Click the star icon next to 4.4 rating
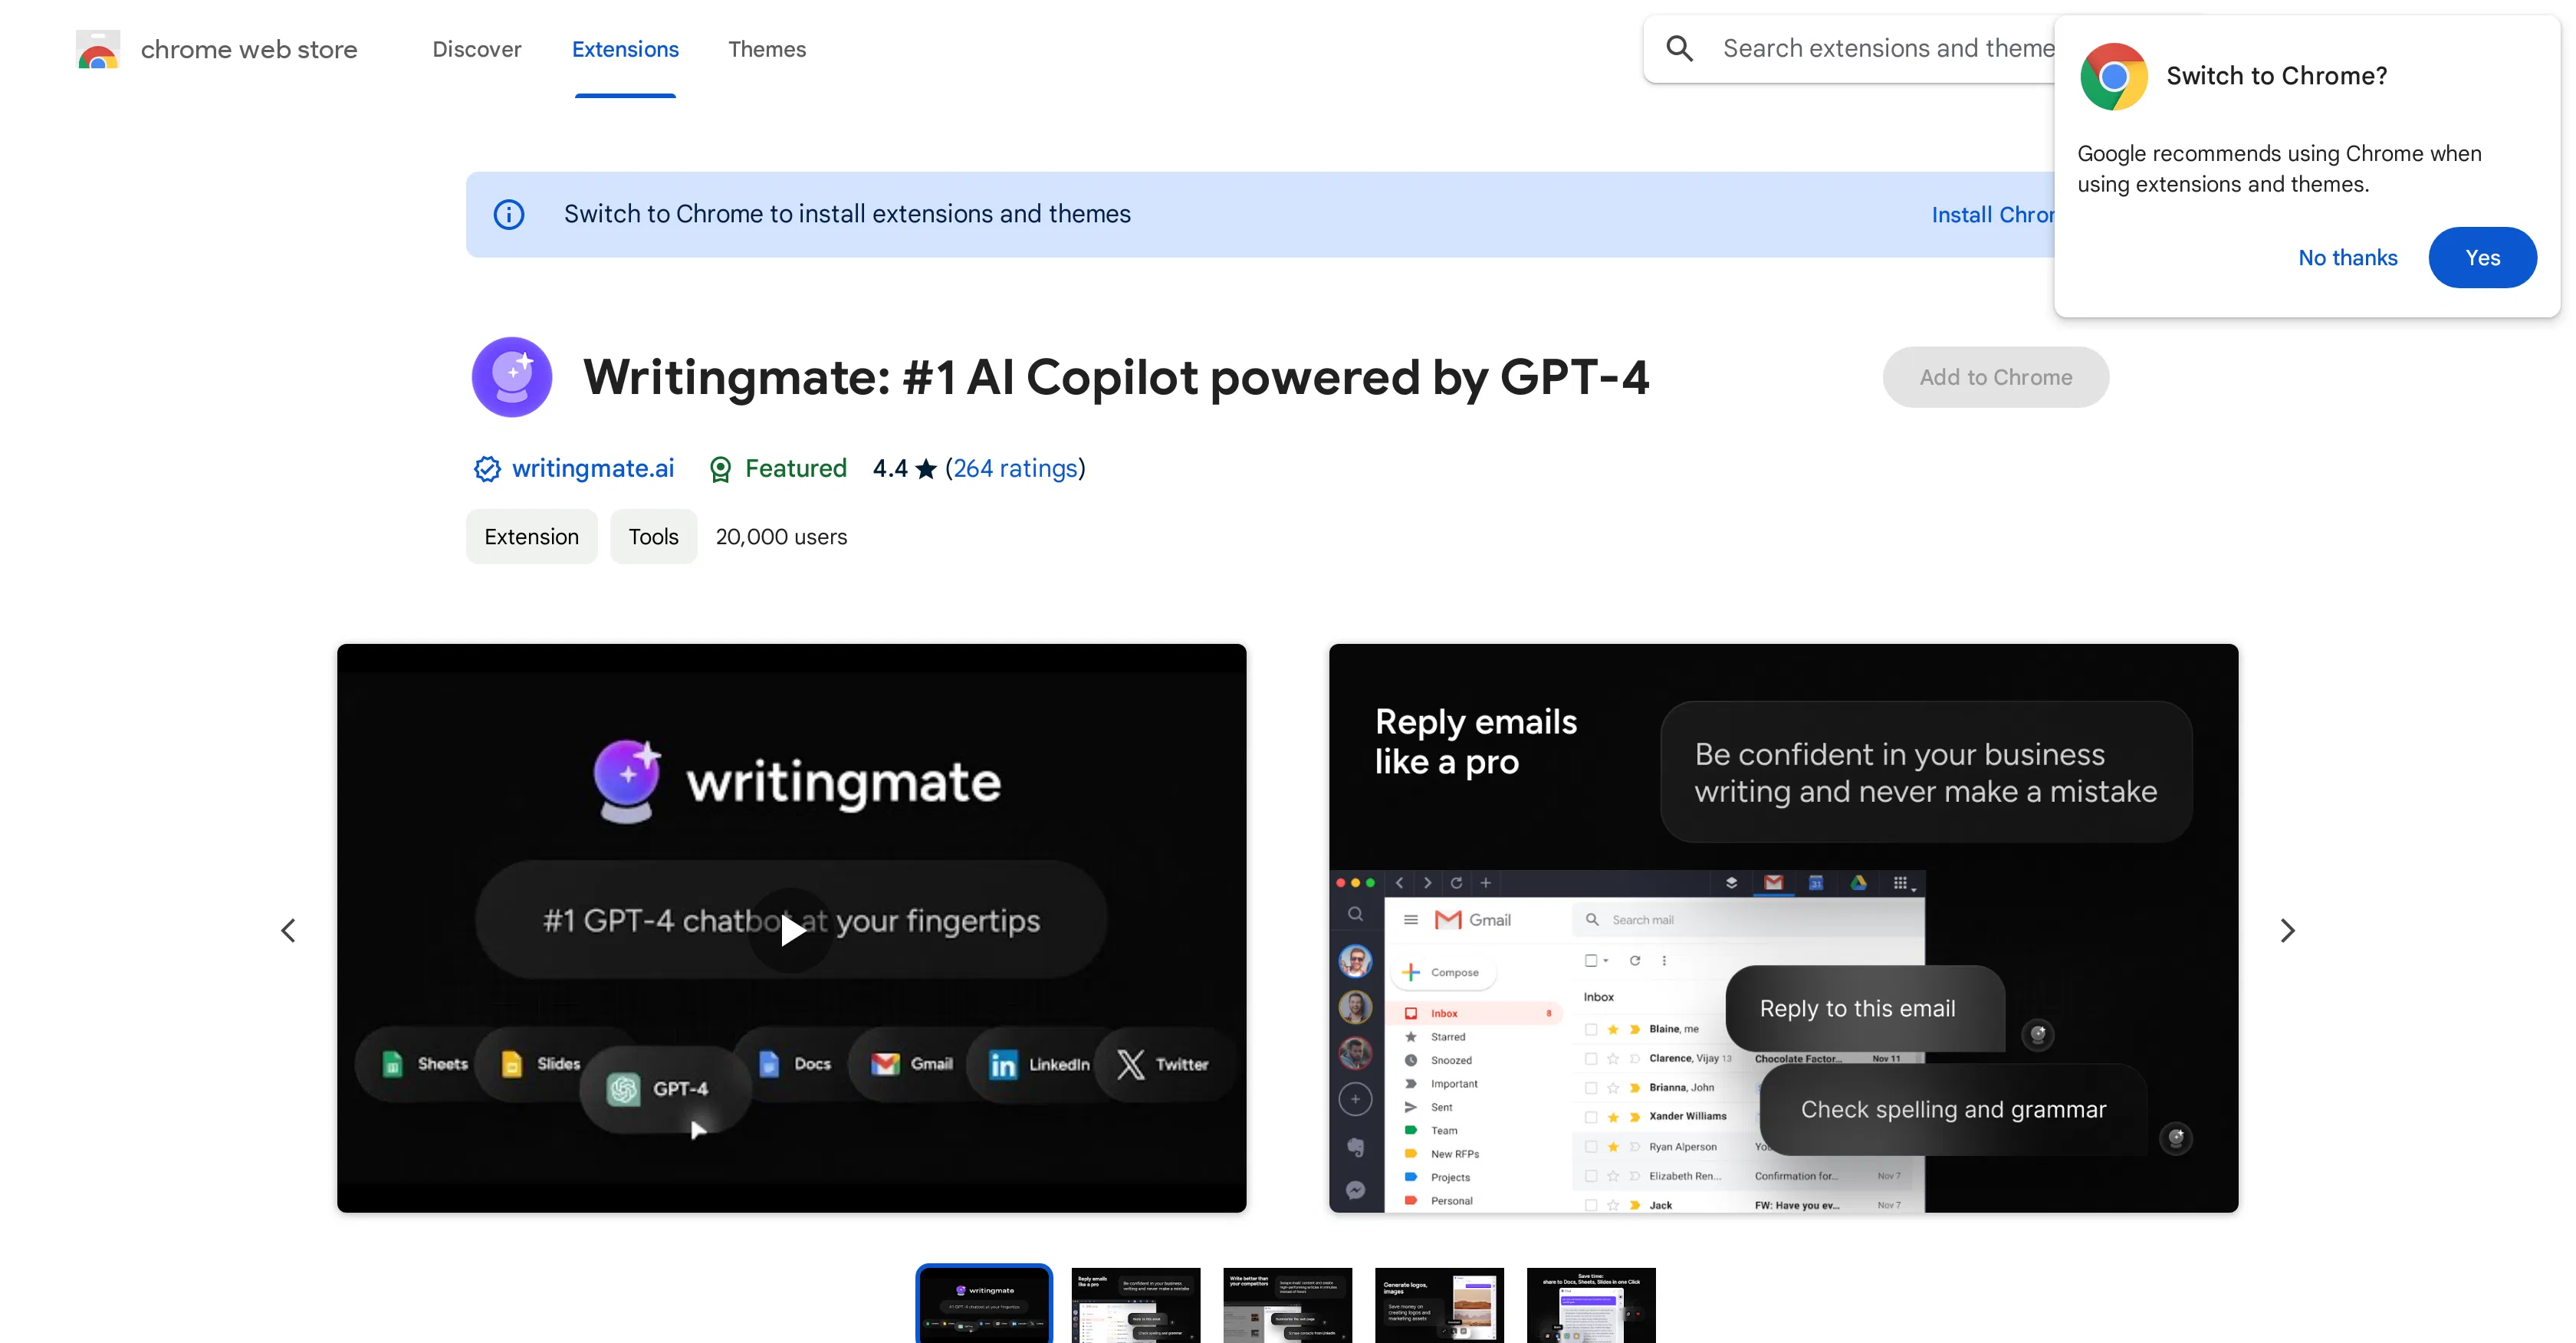 pyautogui.click(x=927, y=468)
